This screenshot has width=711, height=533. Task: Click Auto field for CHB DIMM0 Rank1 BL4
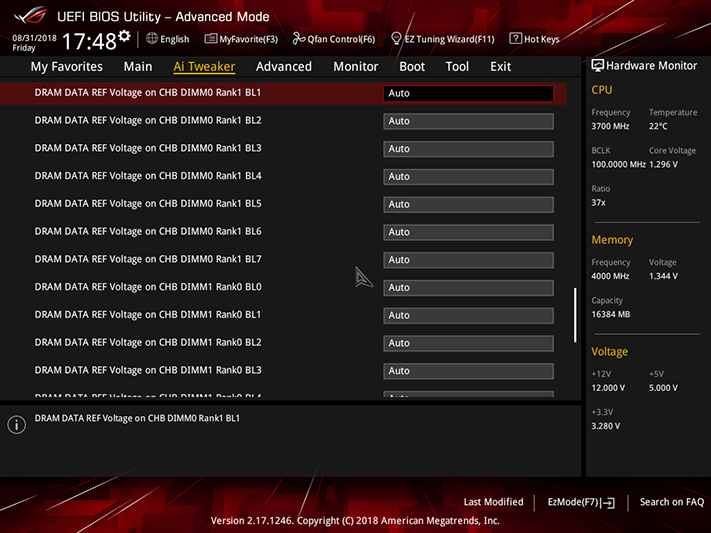[468, 176]
